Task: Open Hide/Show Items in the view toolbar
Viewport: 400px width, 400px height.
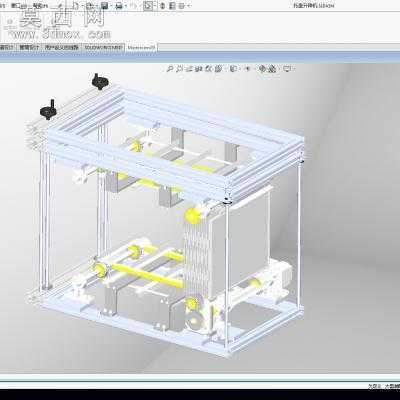Action: pyautogui.click(x=248, y=69)
